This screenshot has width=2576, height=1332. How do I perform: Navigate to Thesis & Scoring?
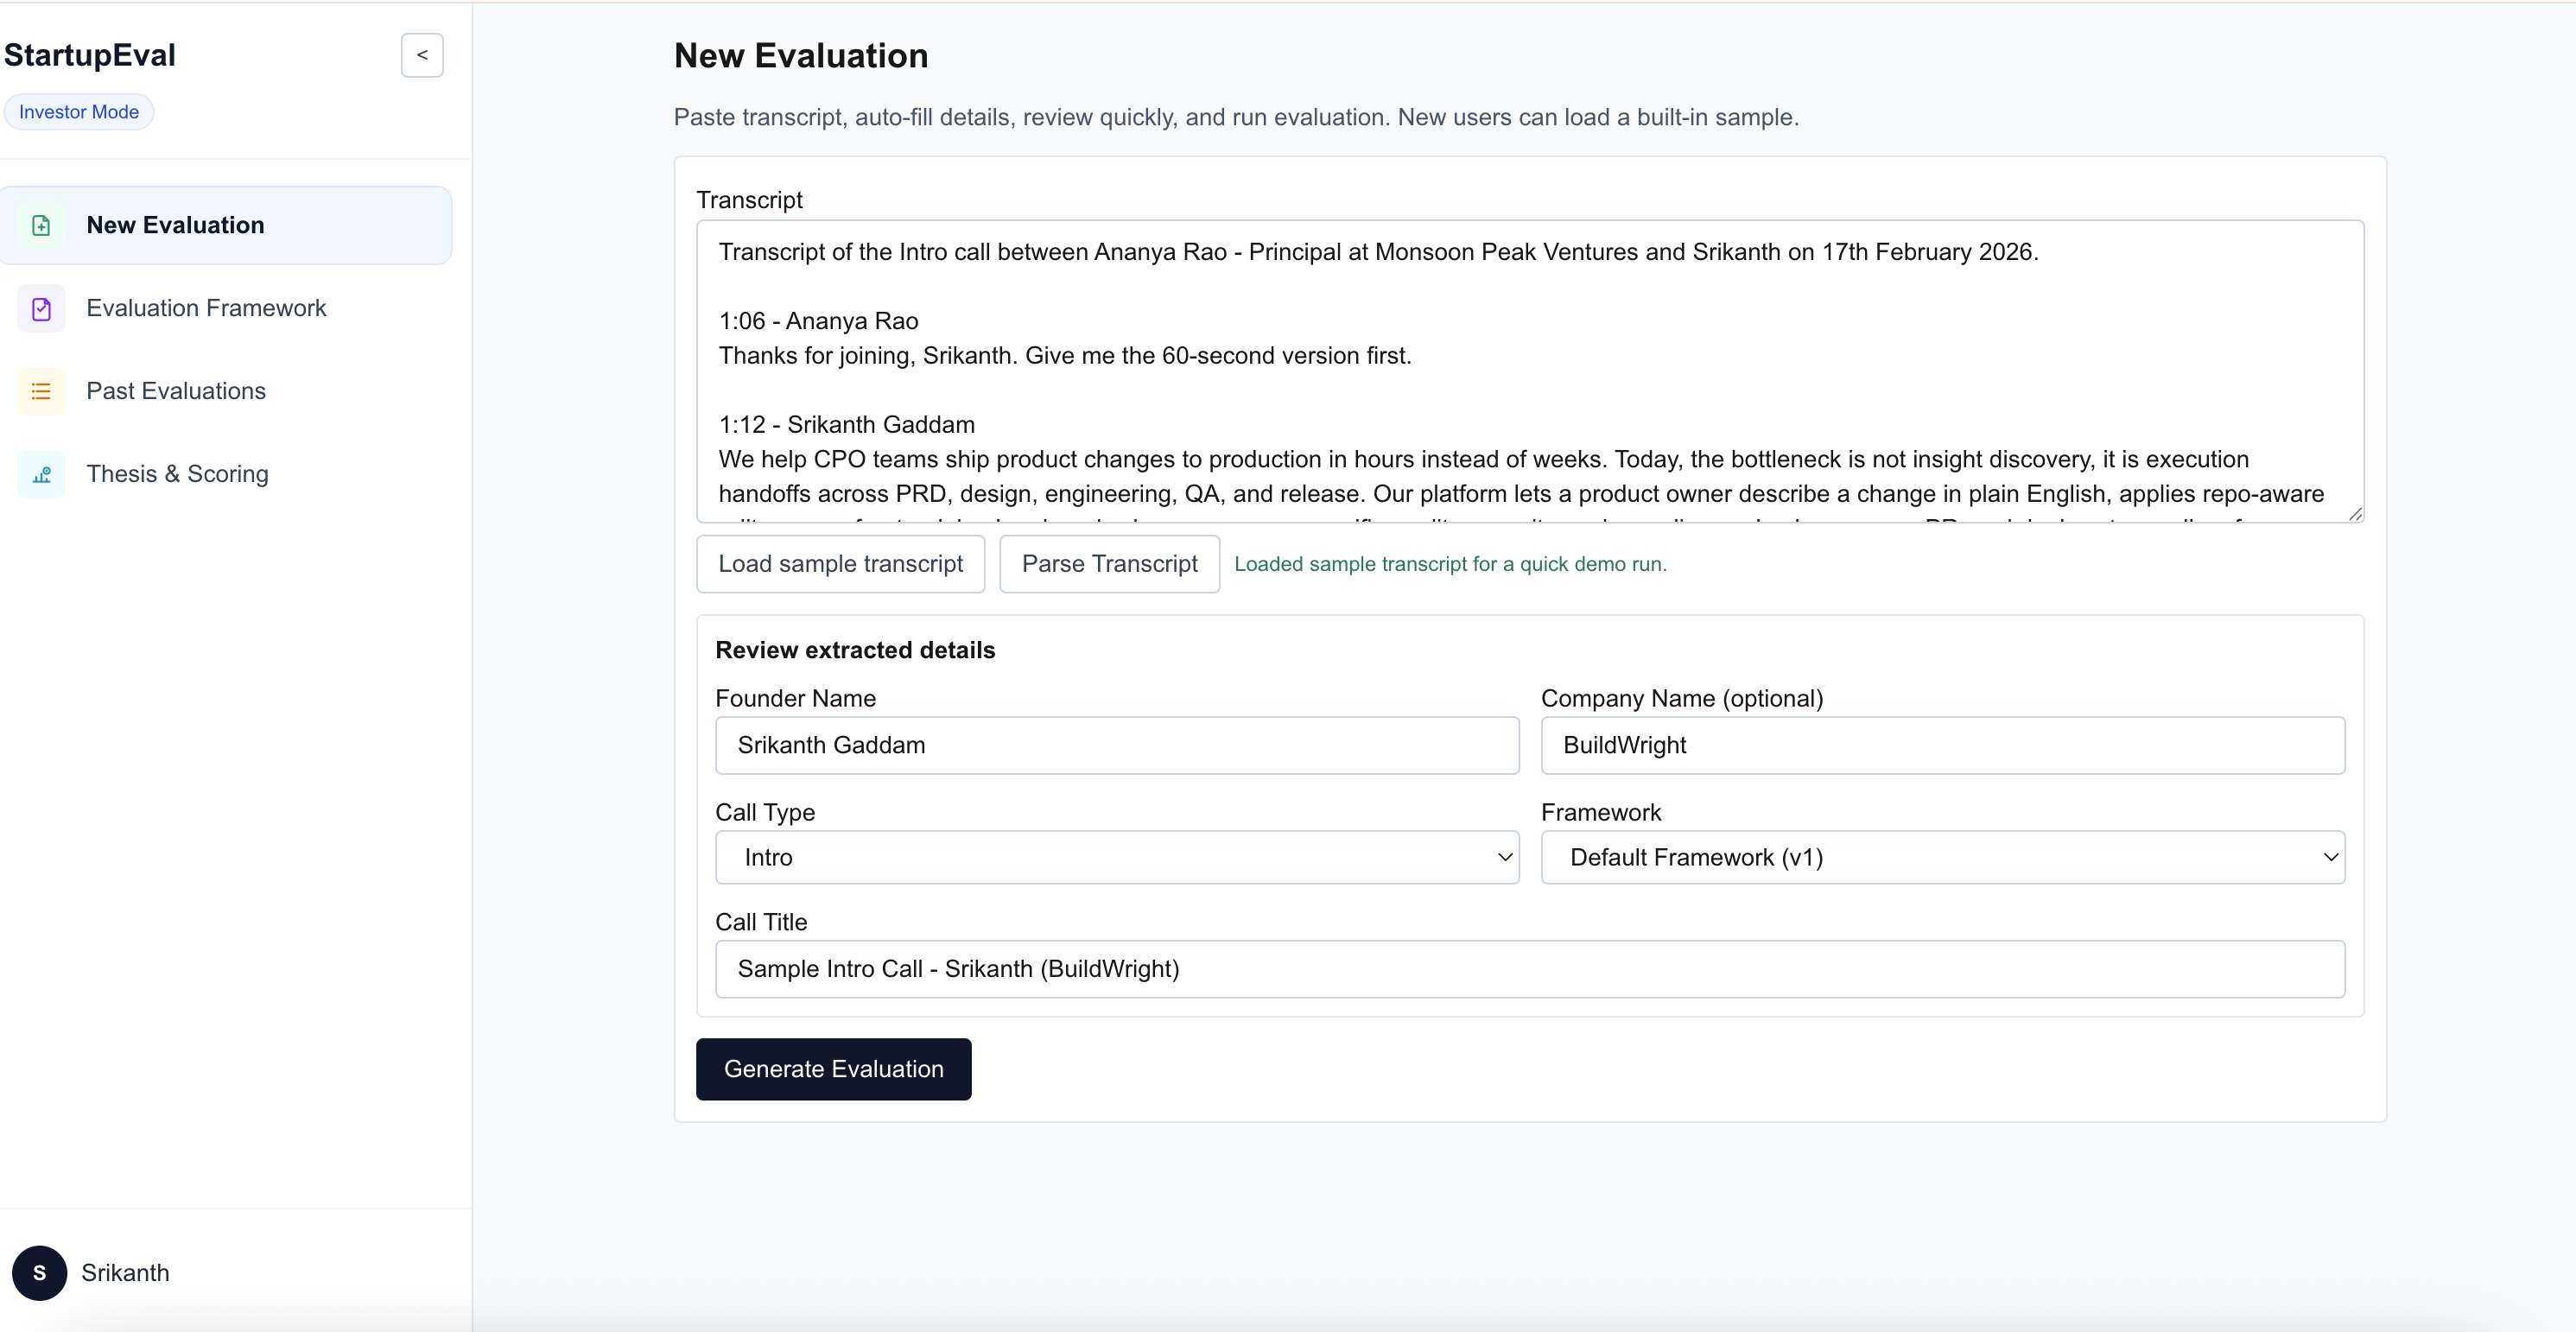pyautogui.click(x=177, y=474)
